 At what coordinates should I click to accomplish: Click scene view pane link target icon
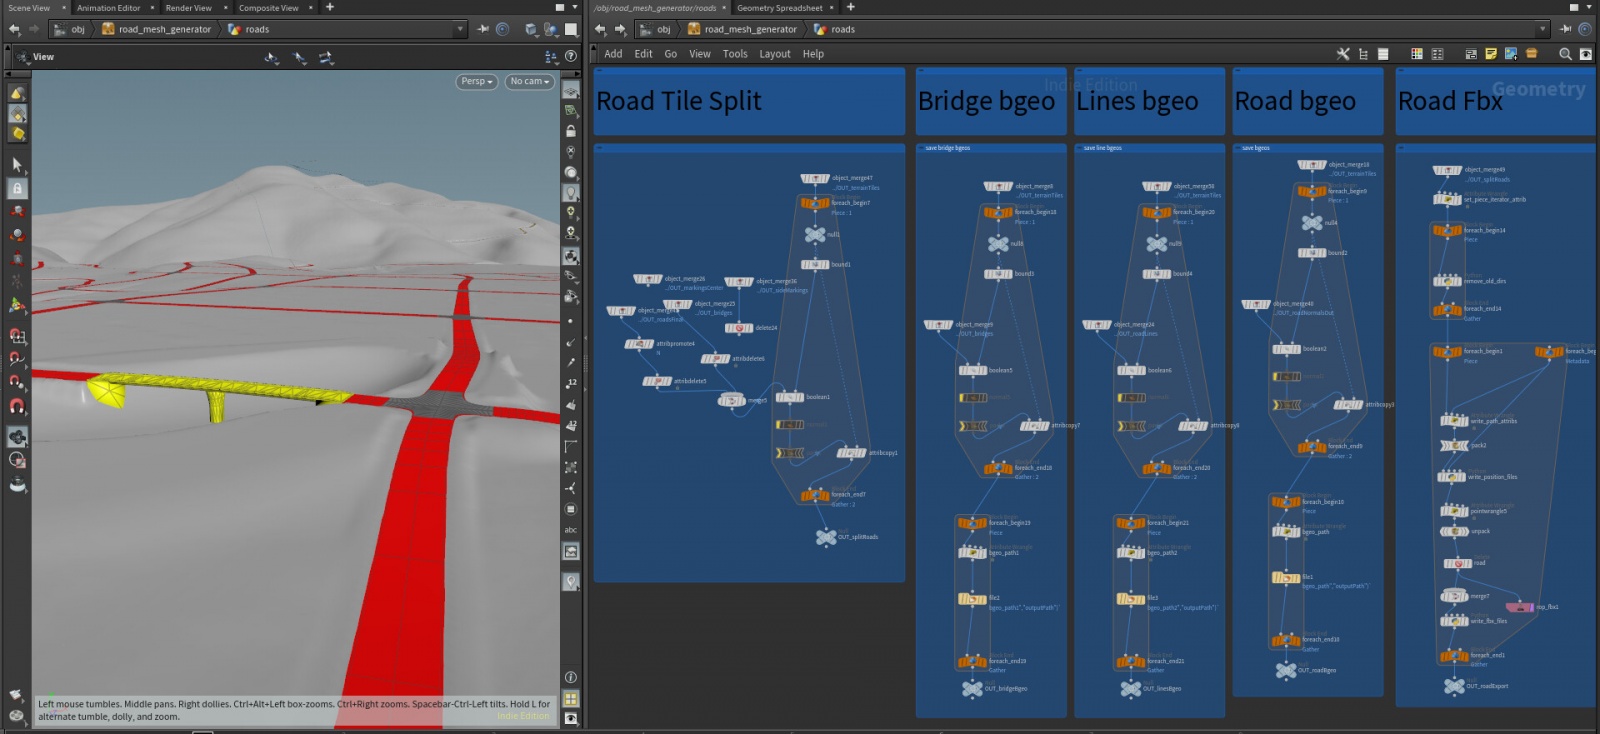pos(502,29)
